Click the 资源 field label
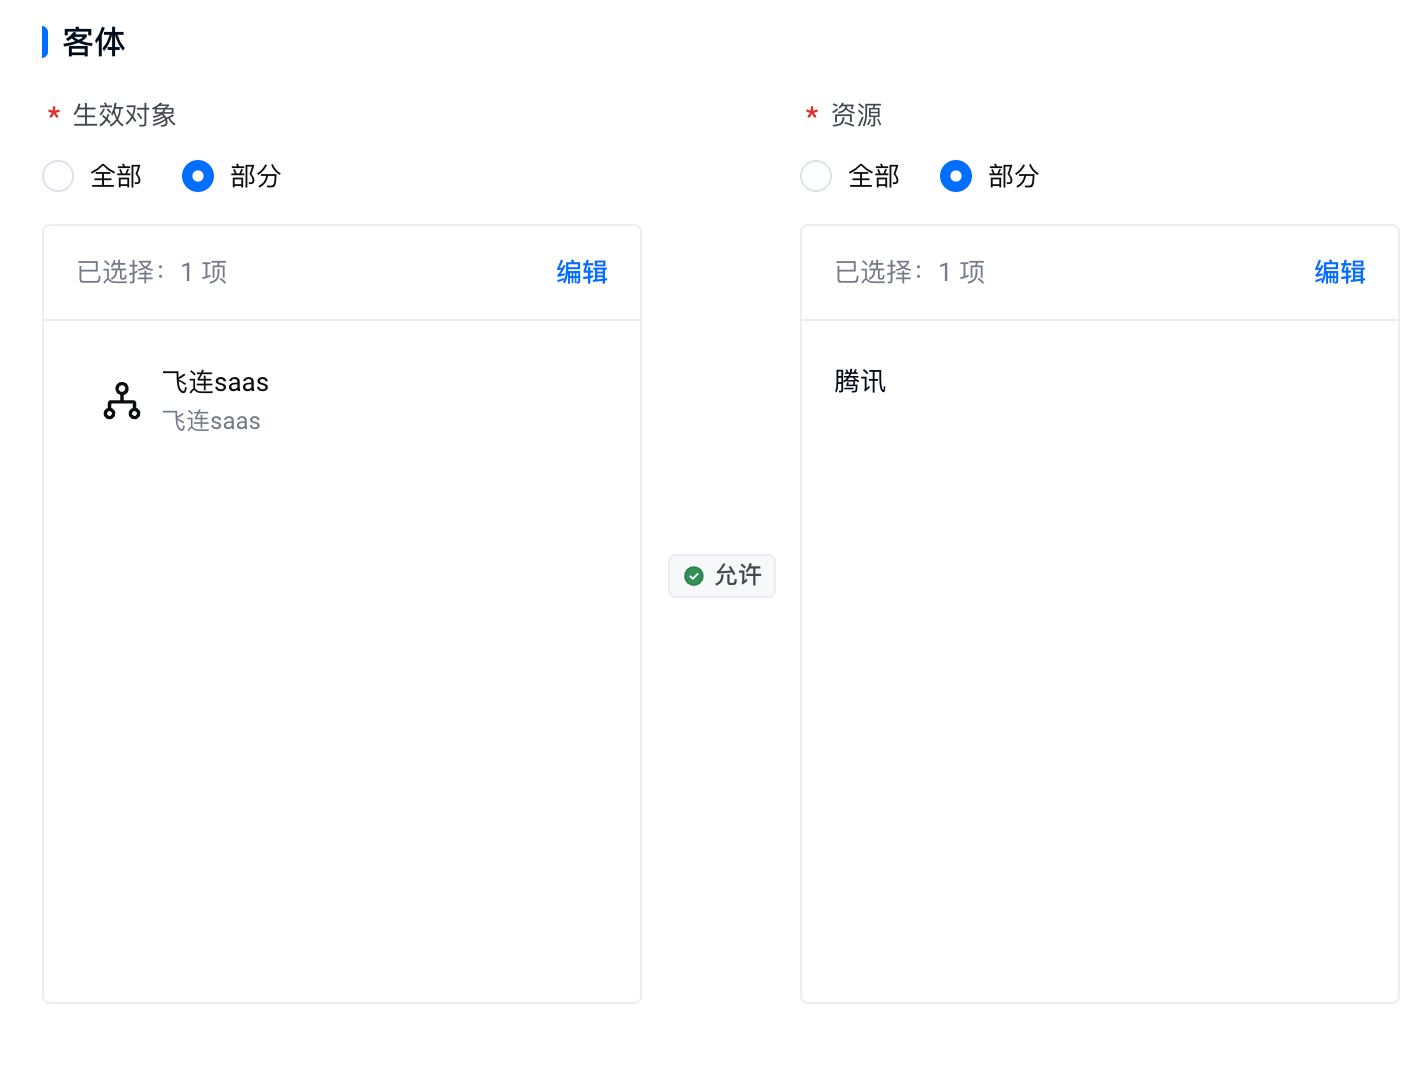Viewport: 1426px width, 1066px height. (x=857, y=115)
